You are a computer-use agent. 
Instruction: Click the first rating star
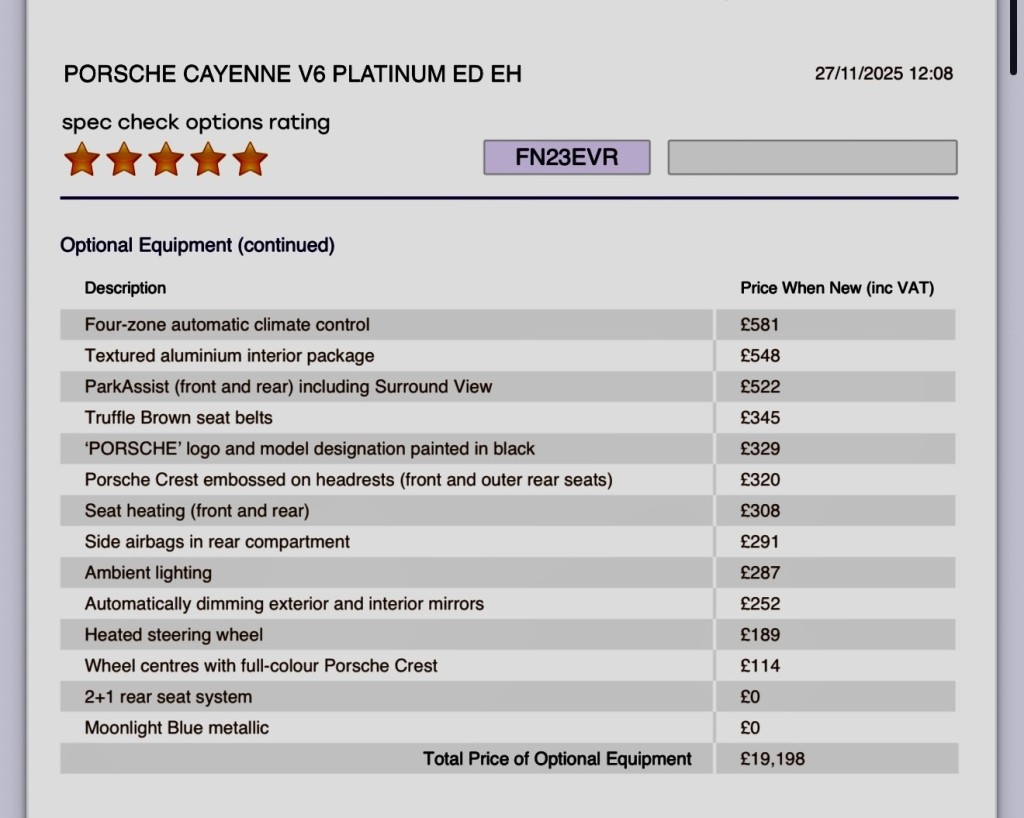pyautogui.click(x=81, y=159)
